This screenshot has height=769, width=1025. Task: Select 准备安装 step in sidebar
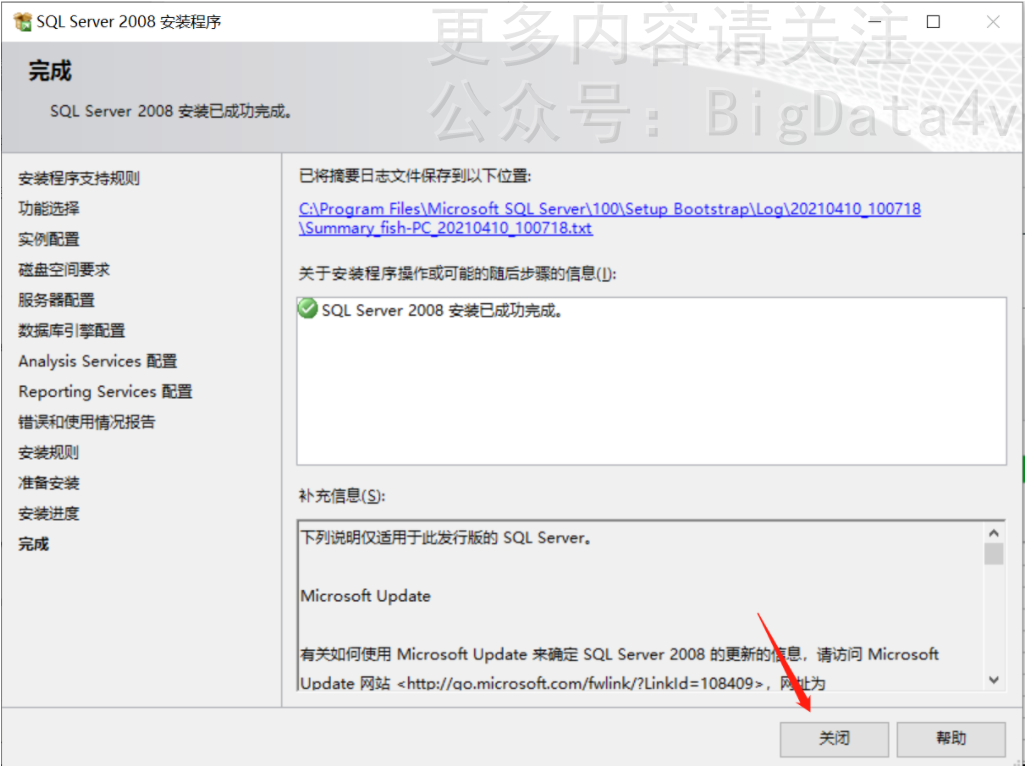tap(49, 483)
